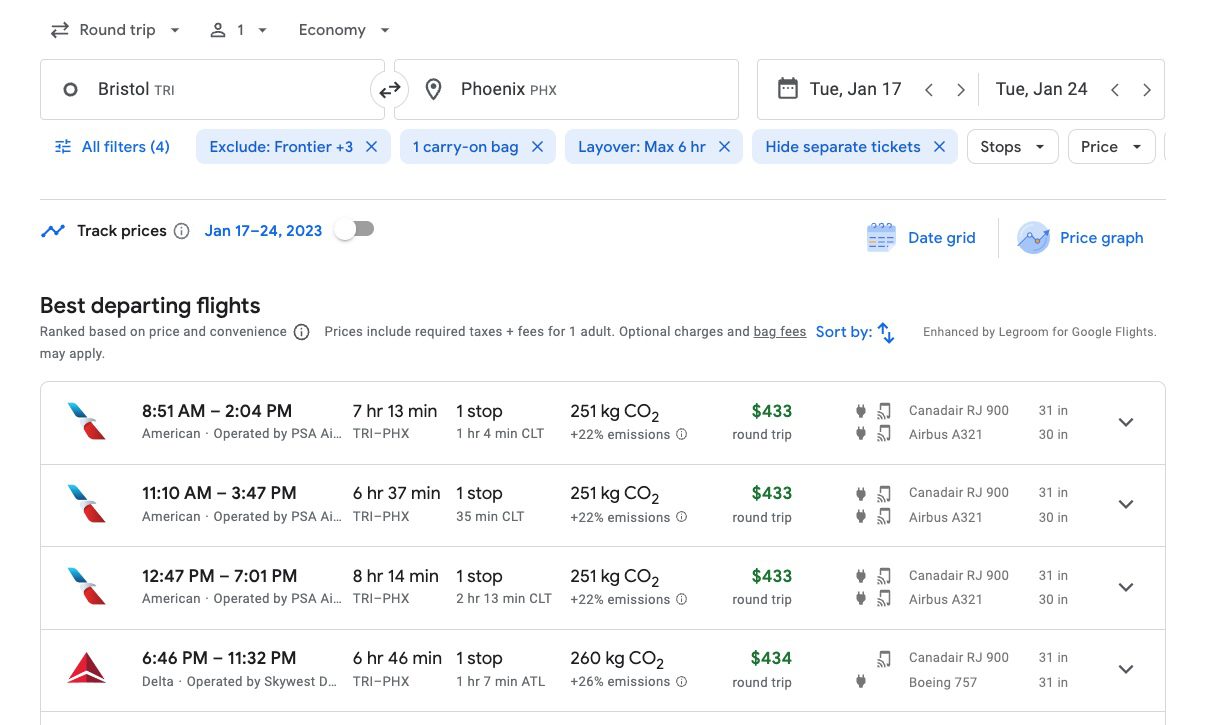Click the Track prices line chart icon

(53, 230)
